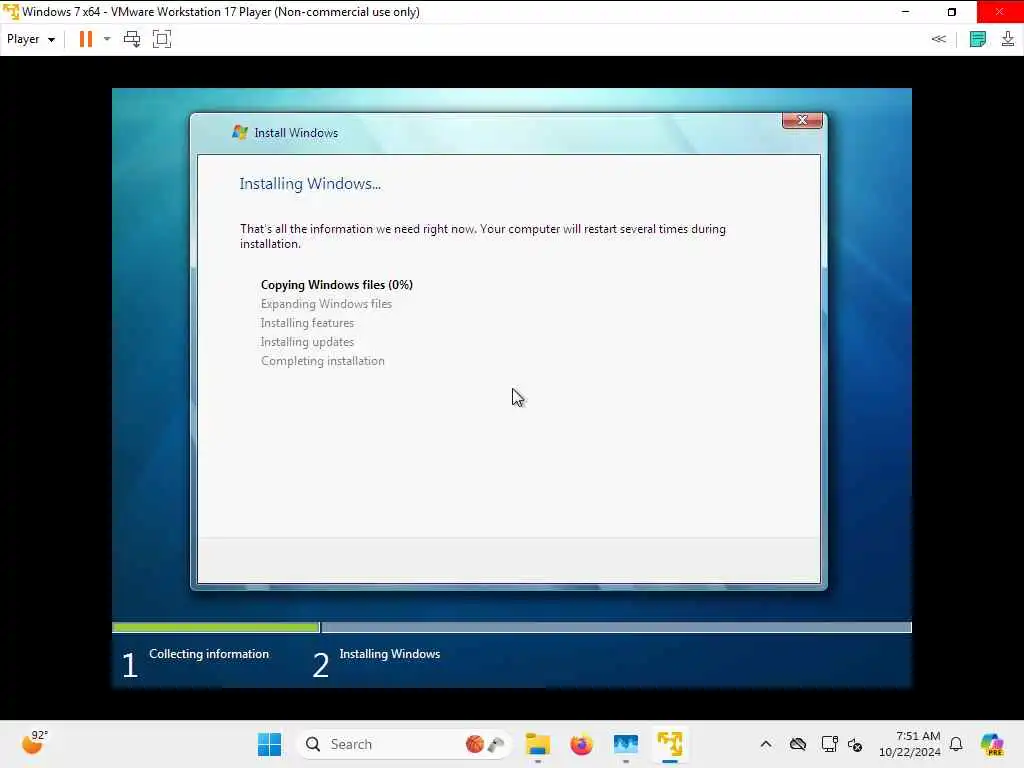Viewport: 1024px width, 768px height.
Task: Click the VMware Player taskbar icon
Action: 670,744
